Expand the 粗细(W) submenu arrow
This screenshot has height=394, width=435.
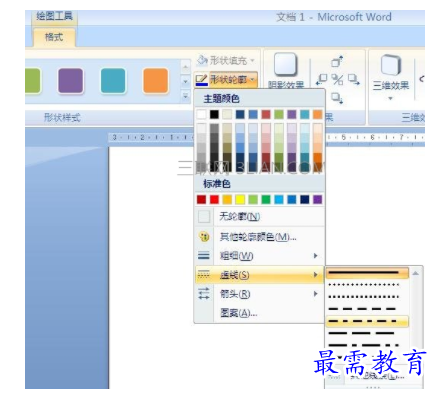[x=315, y=256]
